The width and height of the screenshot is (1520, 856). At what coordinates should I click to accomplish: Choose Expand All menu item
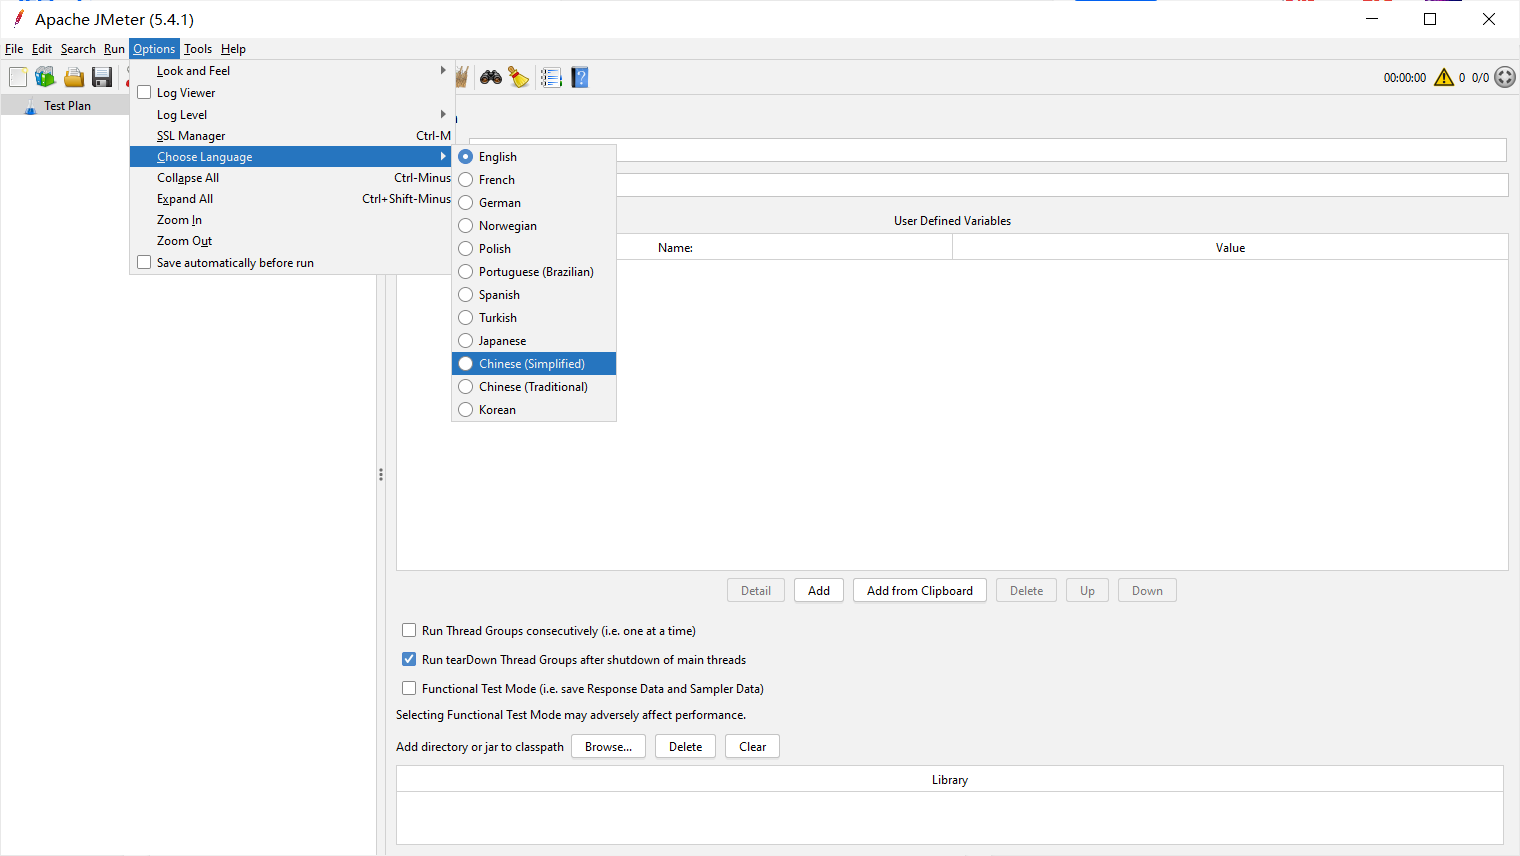pyautogui.click(x=291, y=199)
